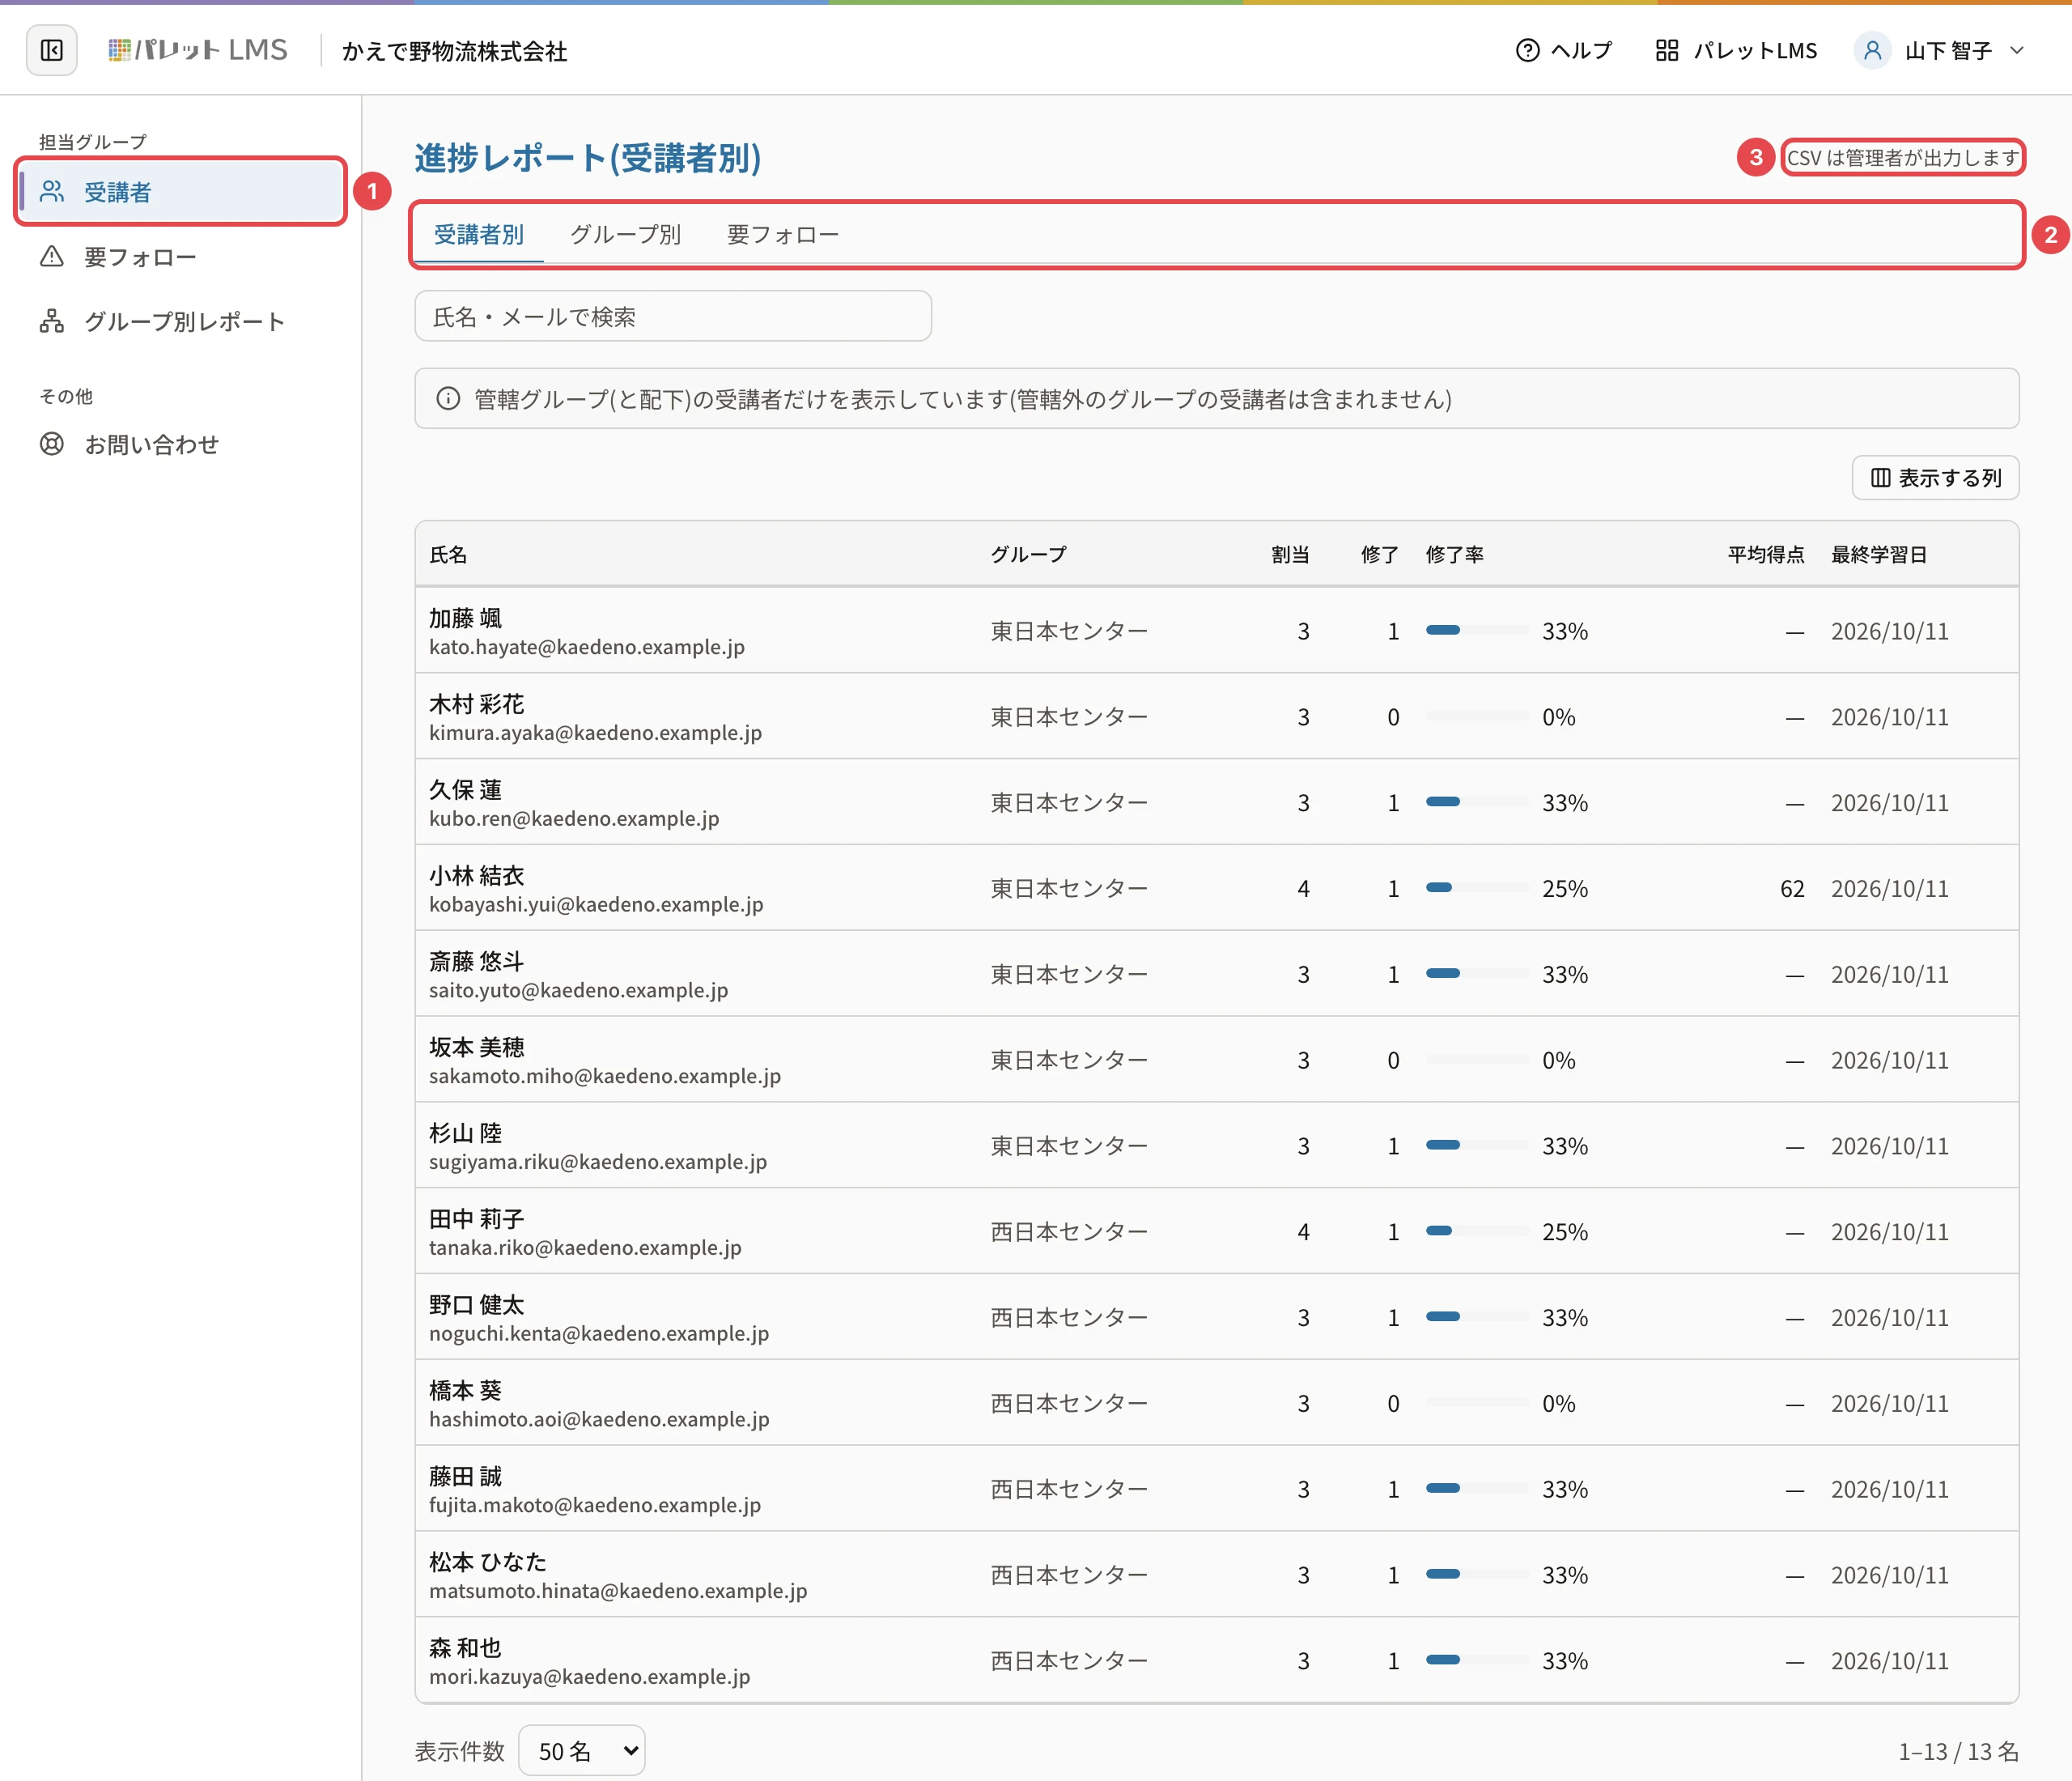Image resolution: width=2072 pixels, height=1781 pixels.
Task: Click the グループ別レポート hierarchy icon
Action: click(52, 321)
